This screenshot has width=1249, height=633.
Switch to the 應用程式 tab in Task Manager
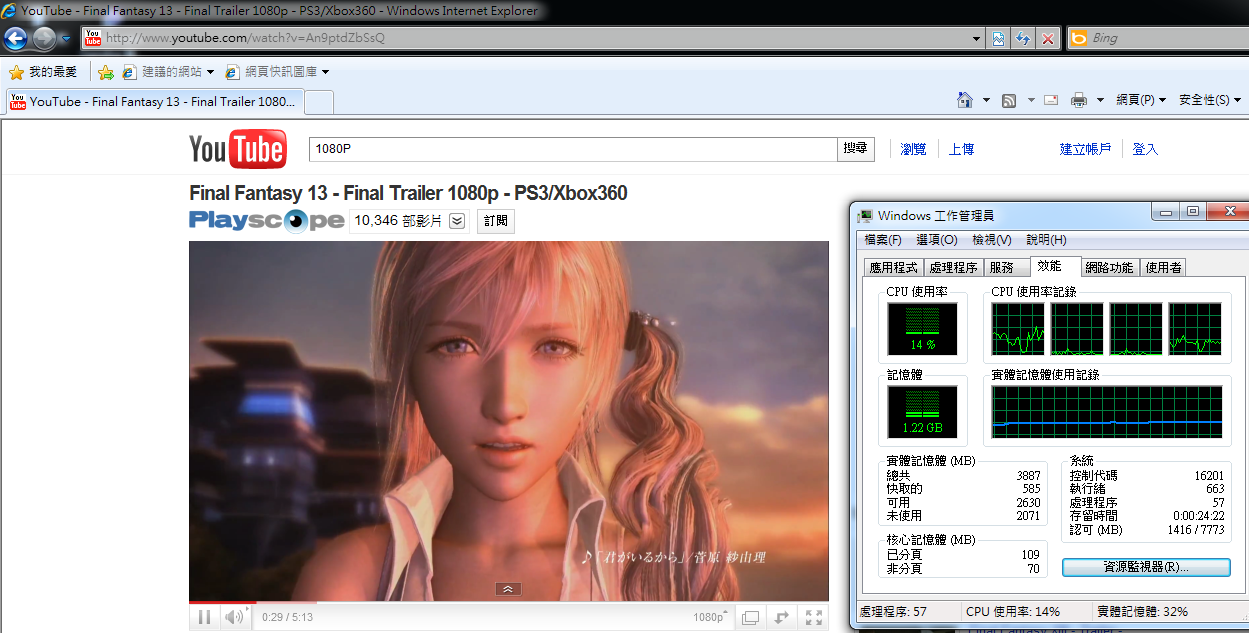(x=893, y=267)
